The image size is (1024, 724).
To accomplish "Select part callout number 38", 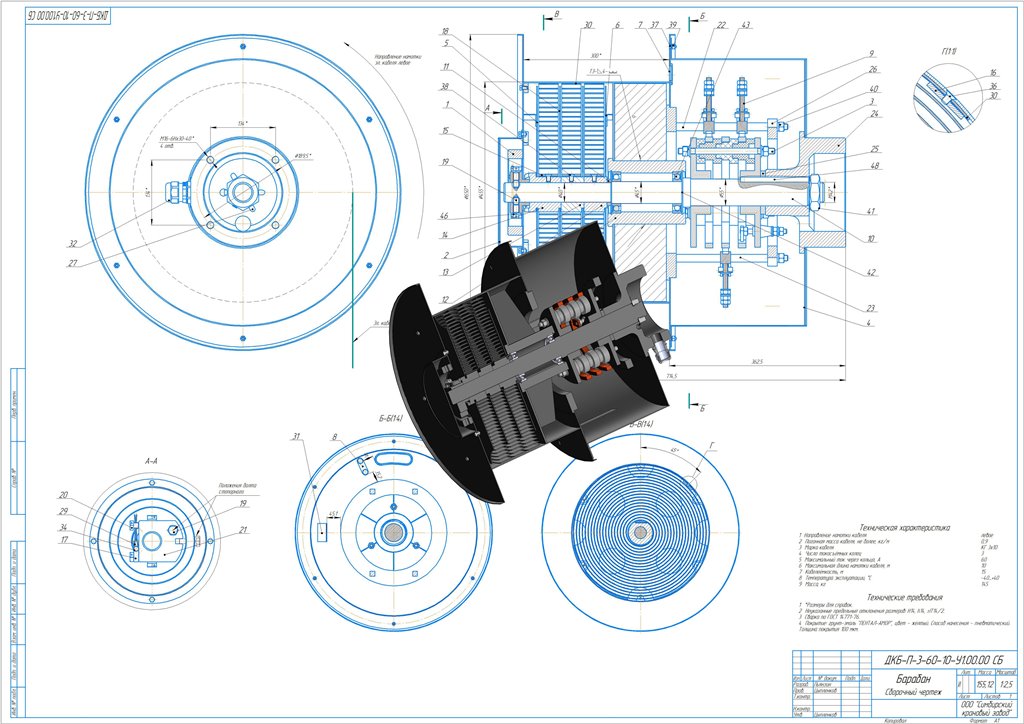I will tap(445, 86).
